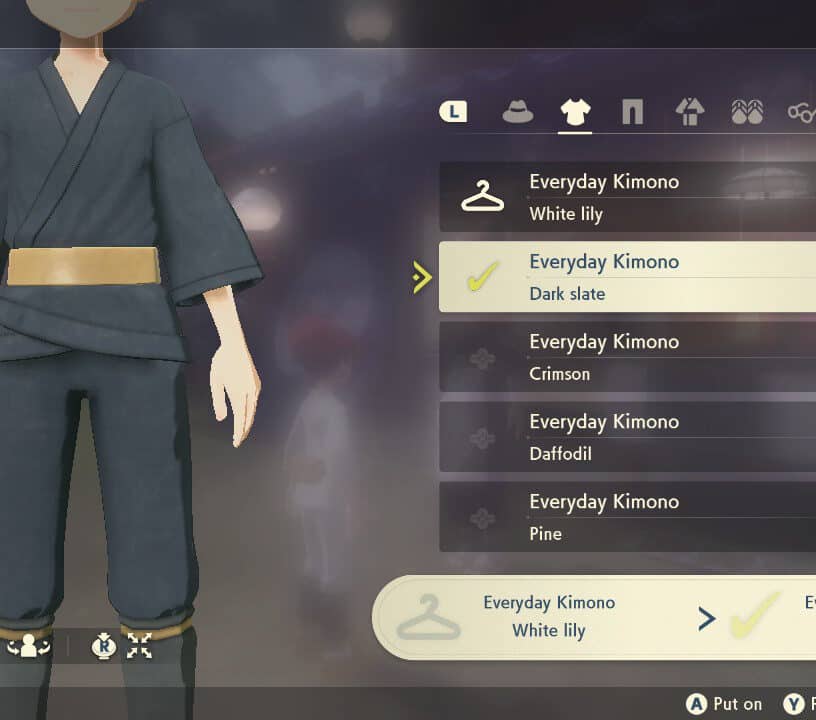816x720 pixels.
Task: Click the rotate character icon
Action: coord(29,646)
